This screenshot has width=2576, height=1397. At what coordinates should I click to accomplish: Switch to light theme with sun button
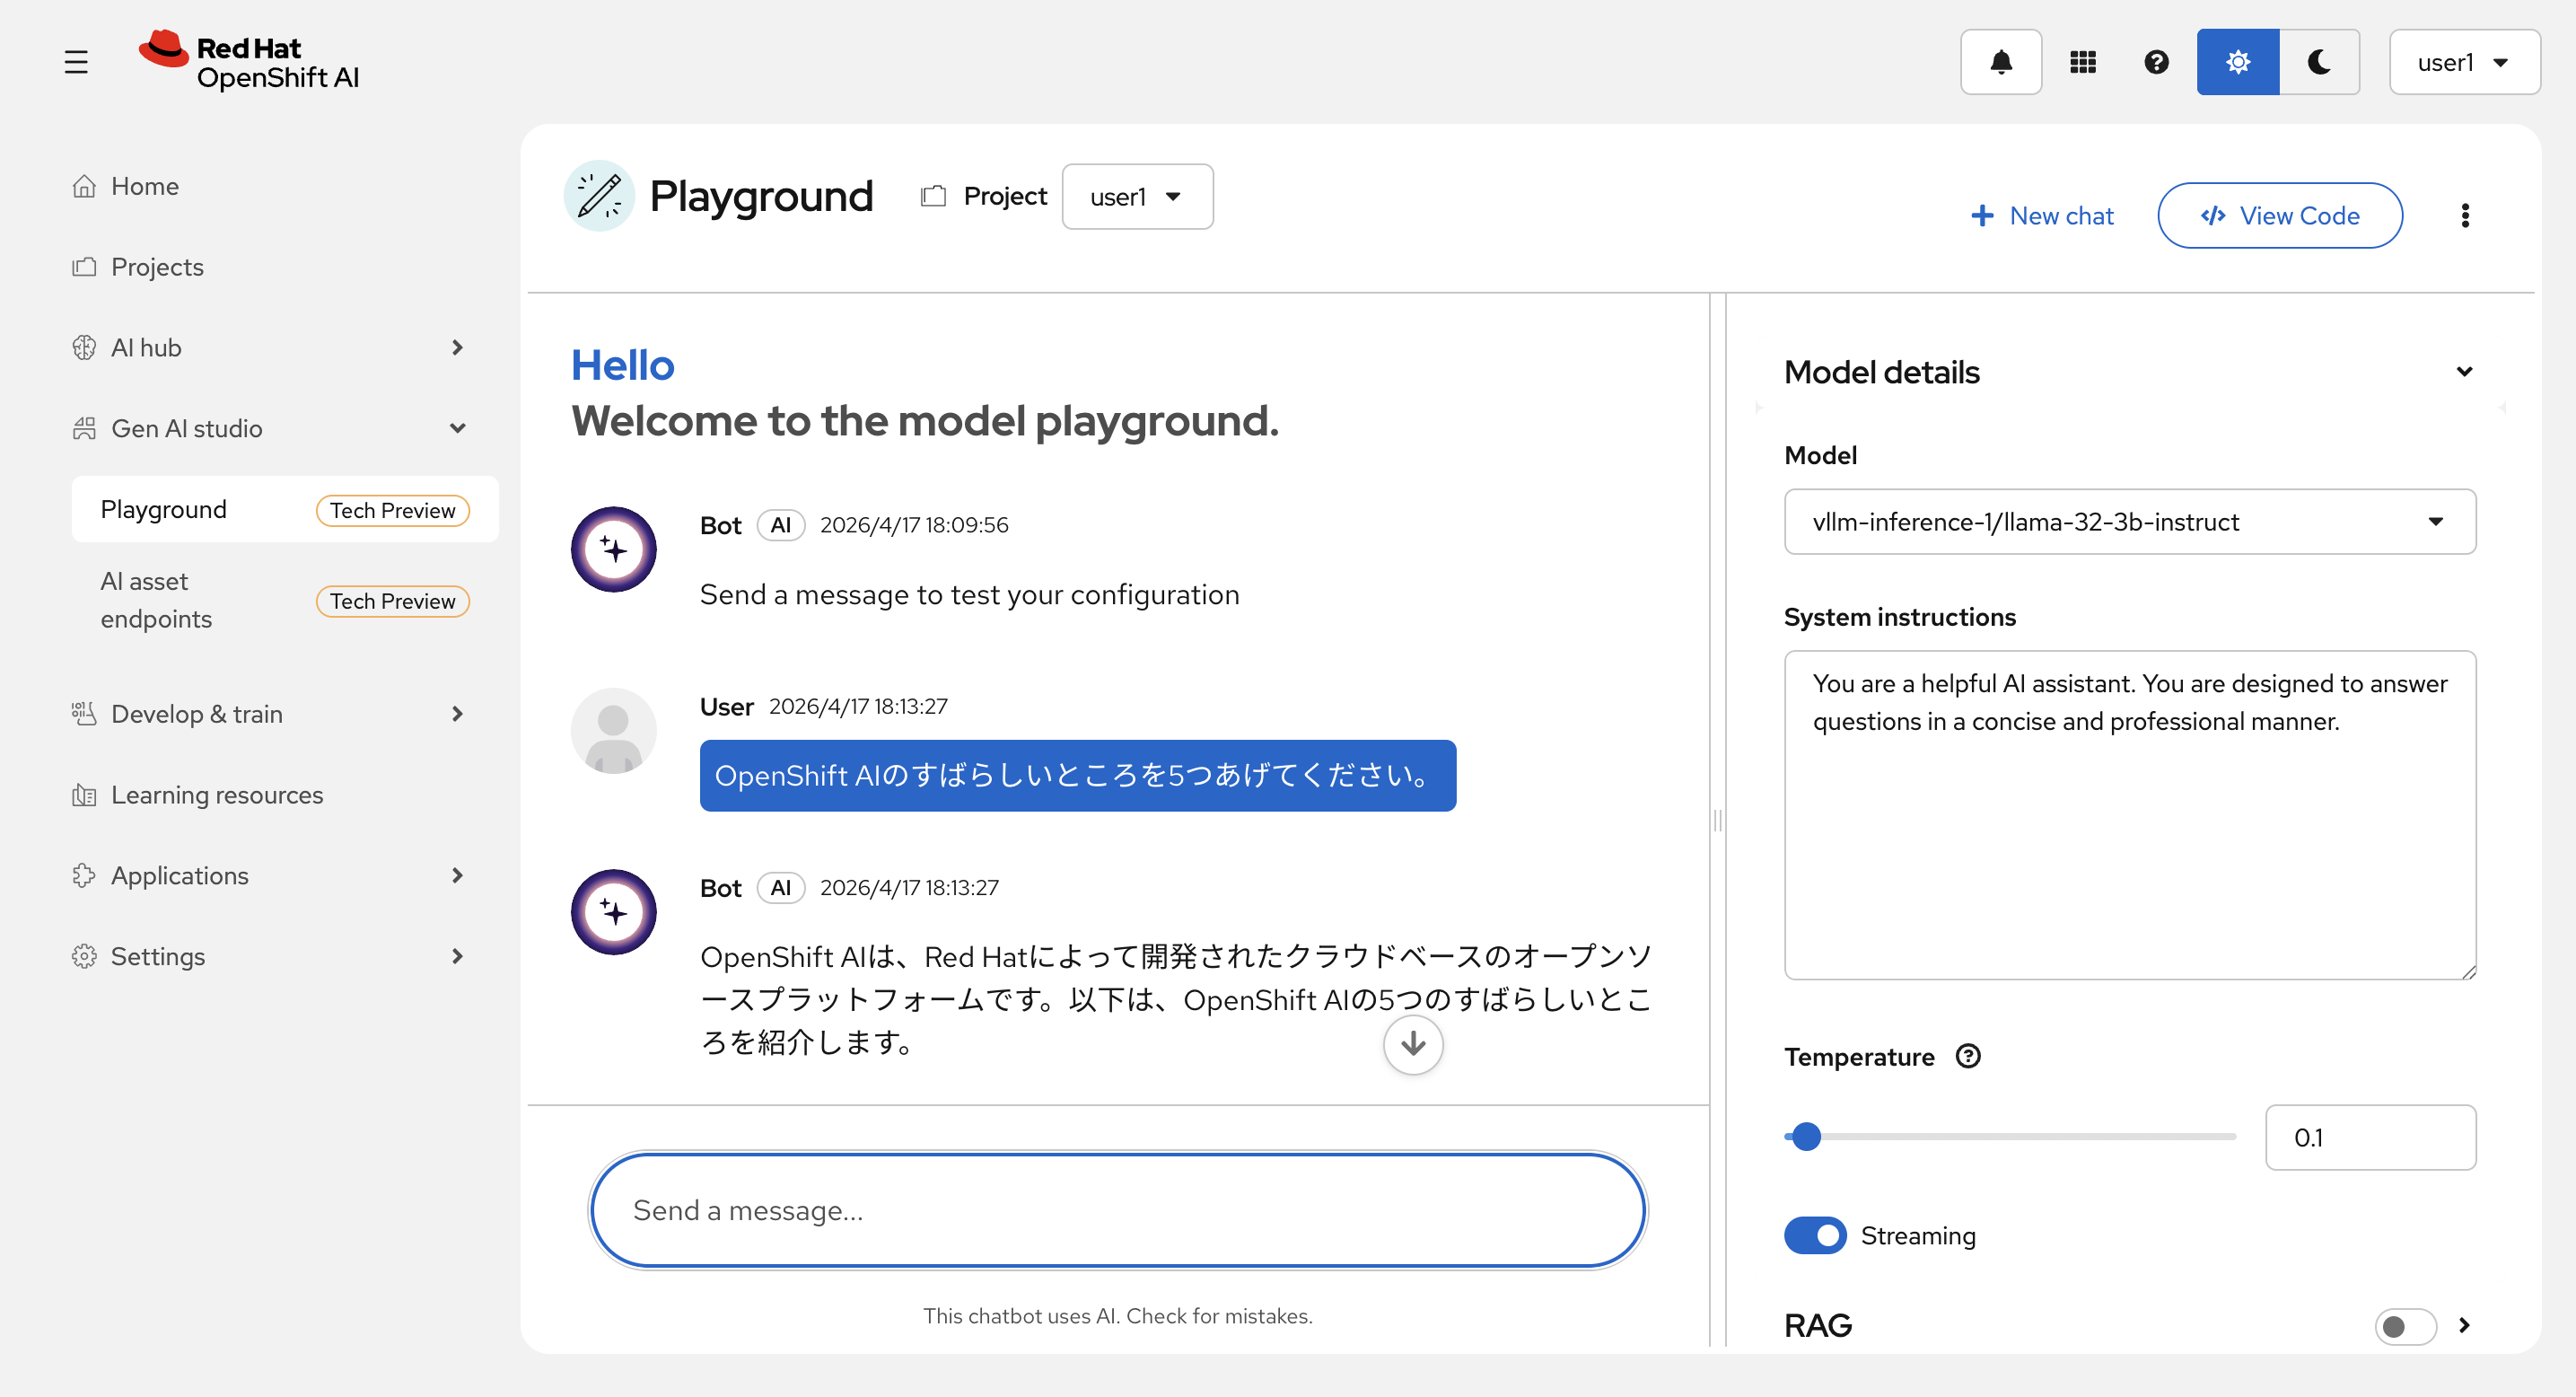2237,62
